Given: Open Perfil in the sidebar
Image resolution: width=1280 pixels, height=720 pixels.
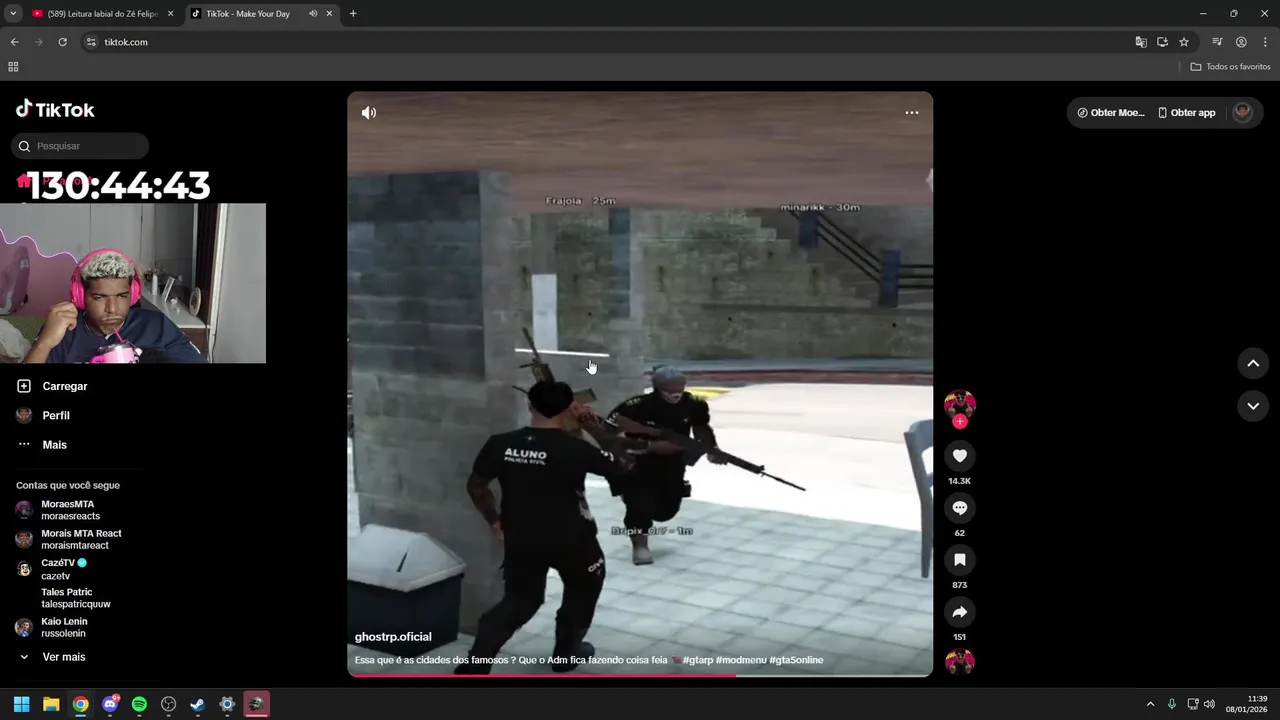Looking at the screenshot, I should point(43,415).
